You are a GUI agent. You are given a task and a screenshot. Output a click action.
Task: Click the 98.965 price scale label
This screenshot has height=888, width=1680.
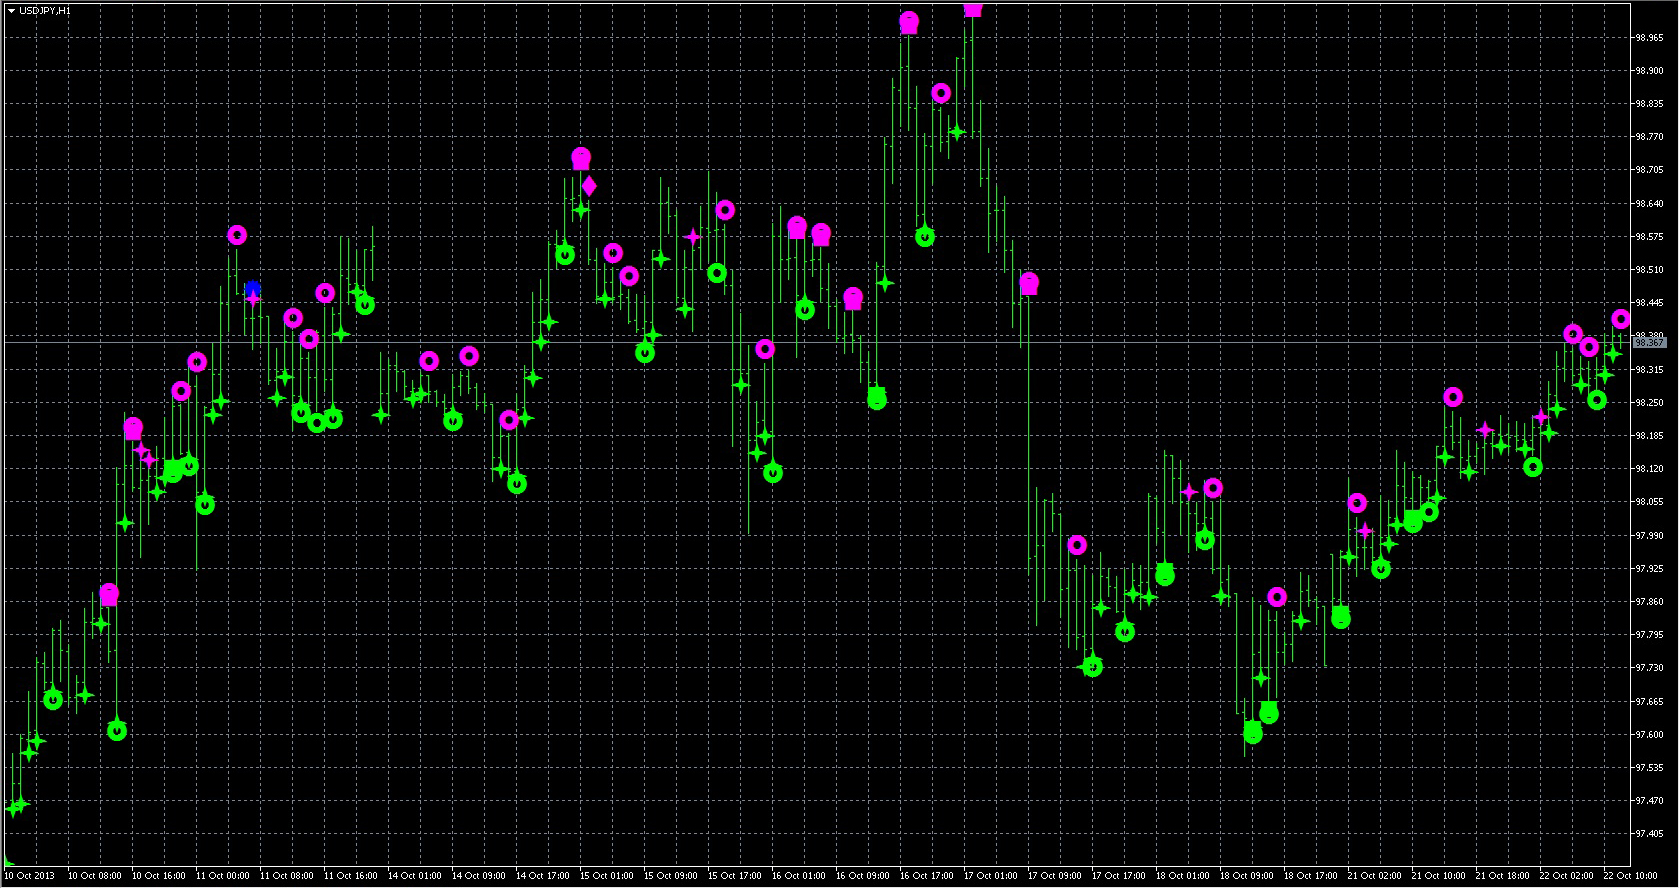click(x=1649, y=38)
